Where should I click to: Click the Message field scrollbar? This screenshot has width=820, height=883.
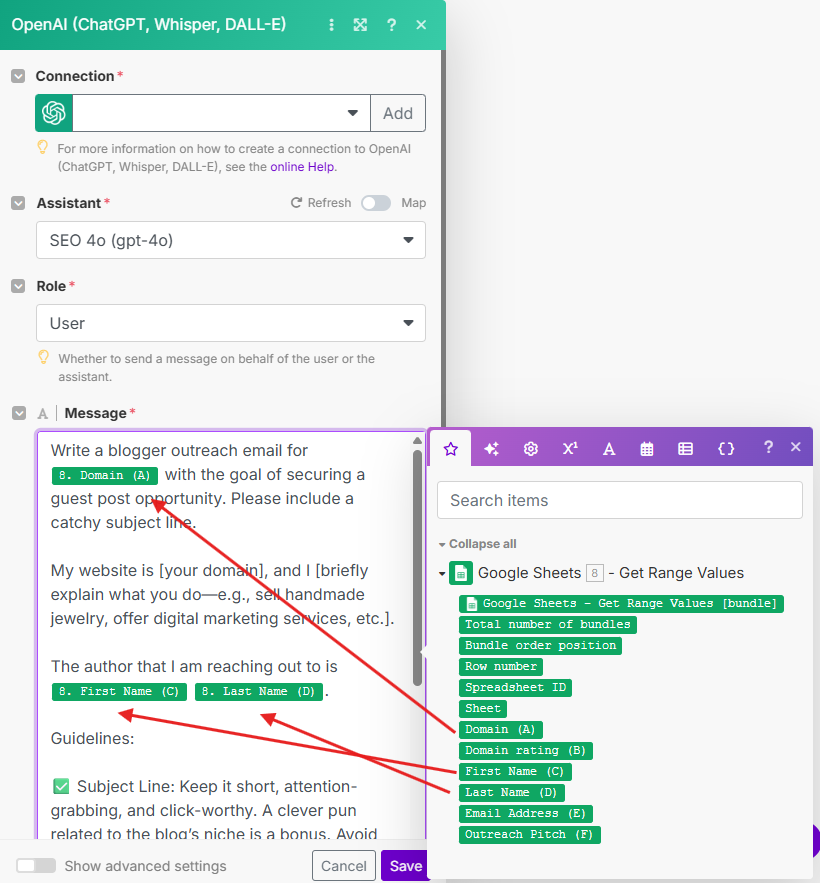[x=417, y=568]
